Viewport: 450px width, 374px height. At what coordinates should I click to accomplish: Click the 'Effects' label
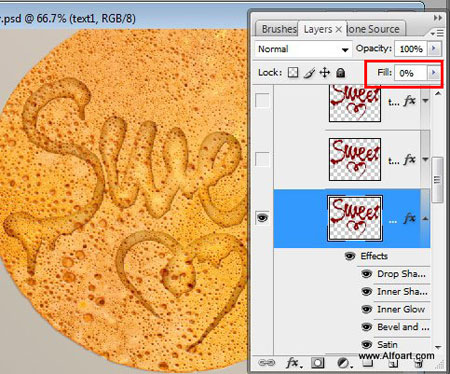tap(374, 256)
